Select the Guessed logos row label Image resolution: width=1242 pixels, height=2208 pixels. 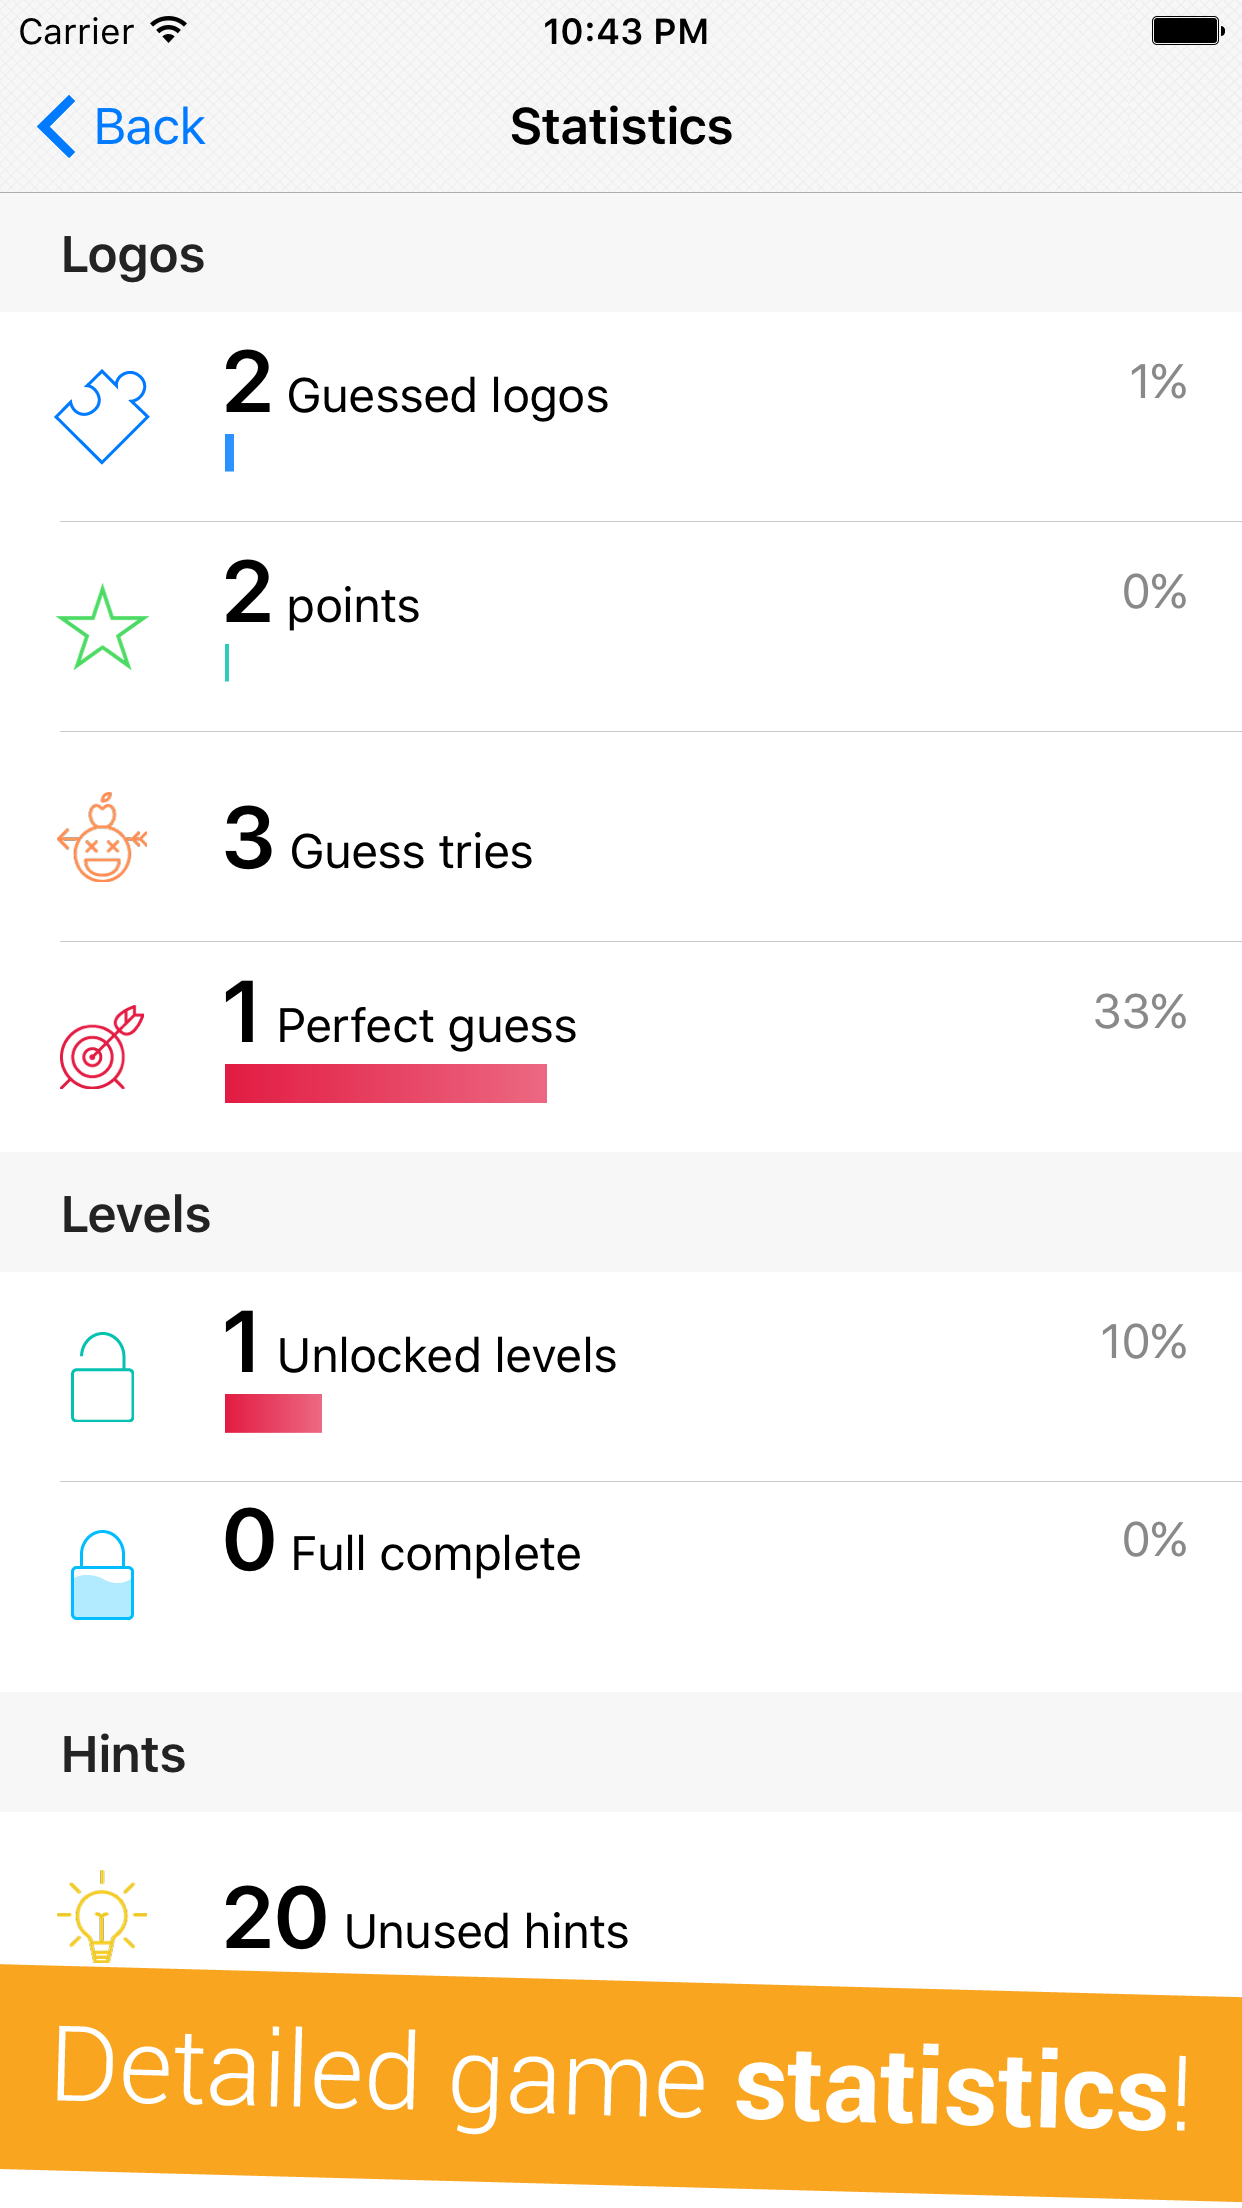(x=447, y=396)
